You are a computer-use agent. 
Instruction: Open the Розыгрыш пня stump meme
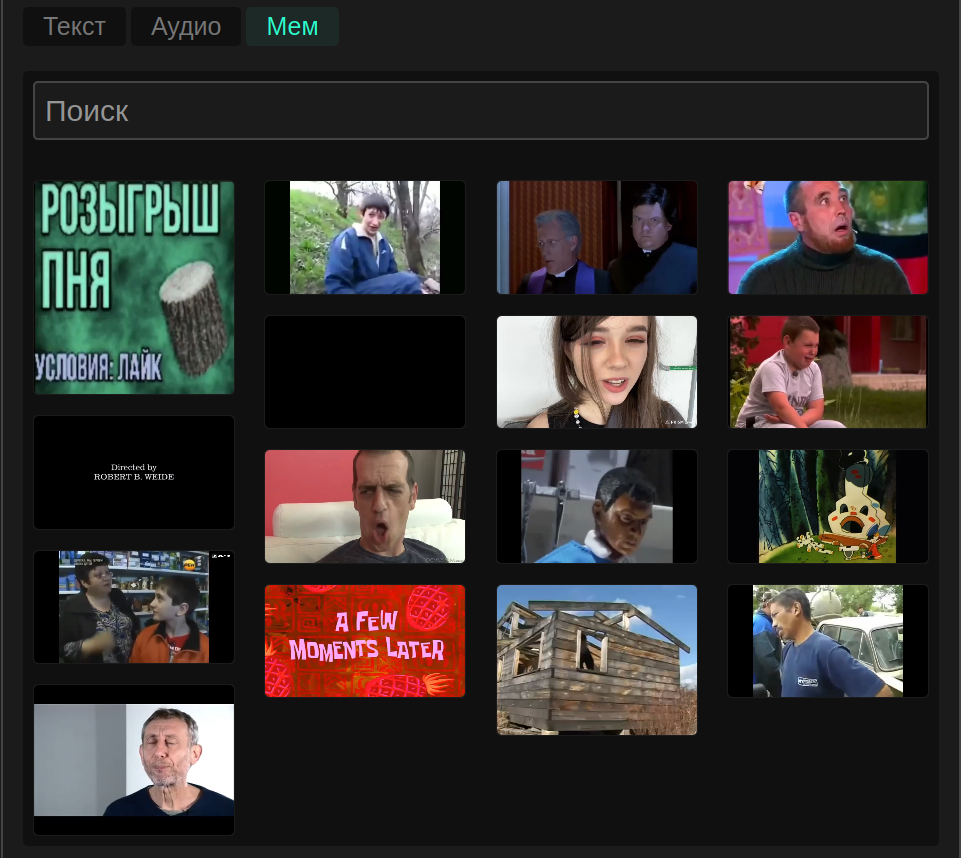pyautogui.click(x=134, y=287)
